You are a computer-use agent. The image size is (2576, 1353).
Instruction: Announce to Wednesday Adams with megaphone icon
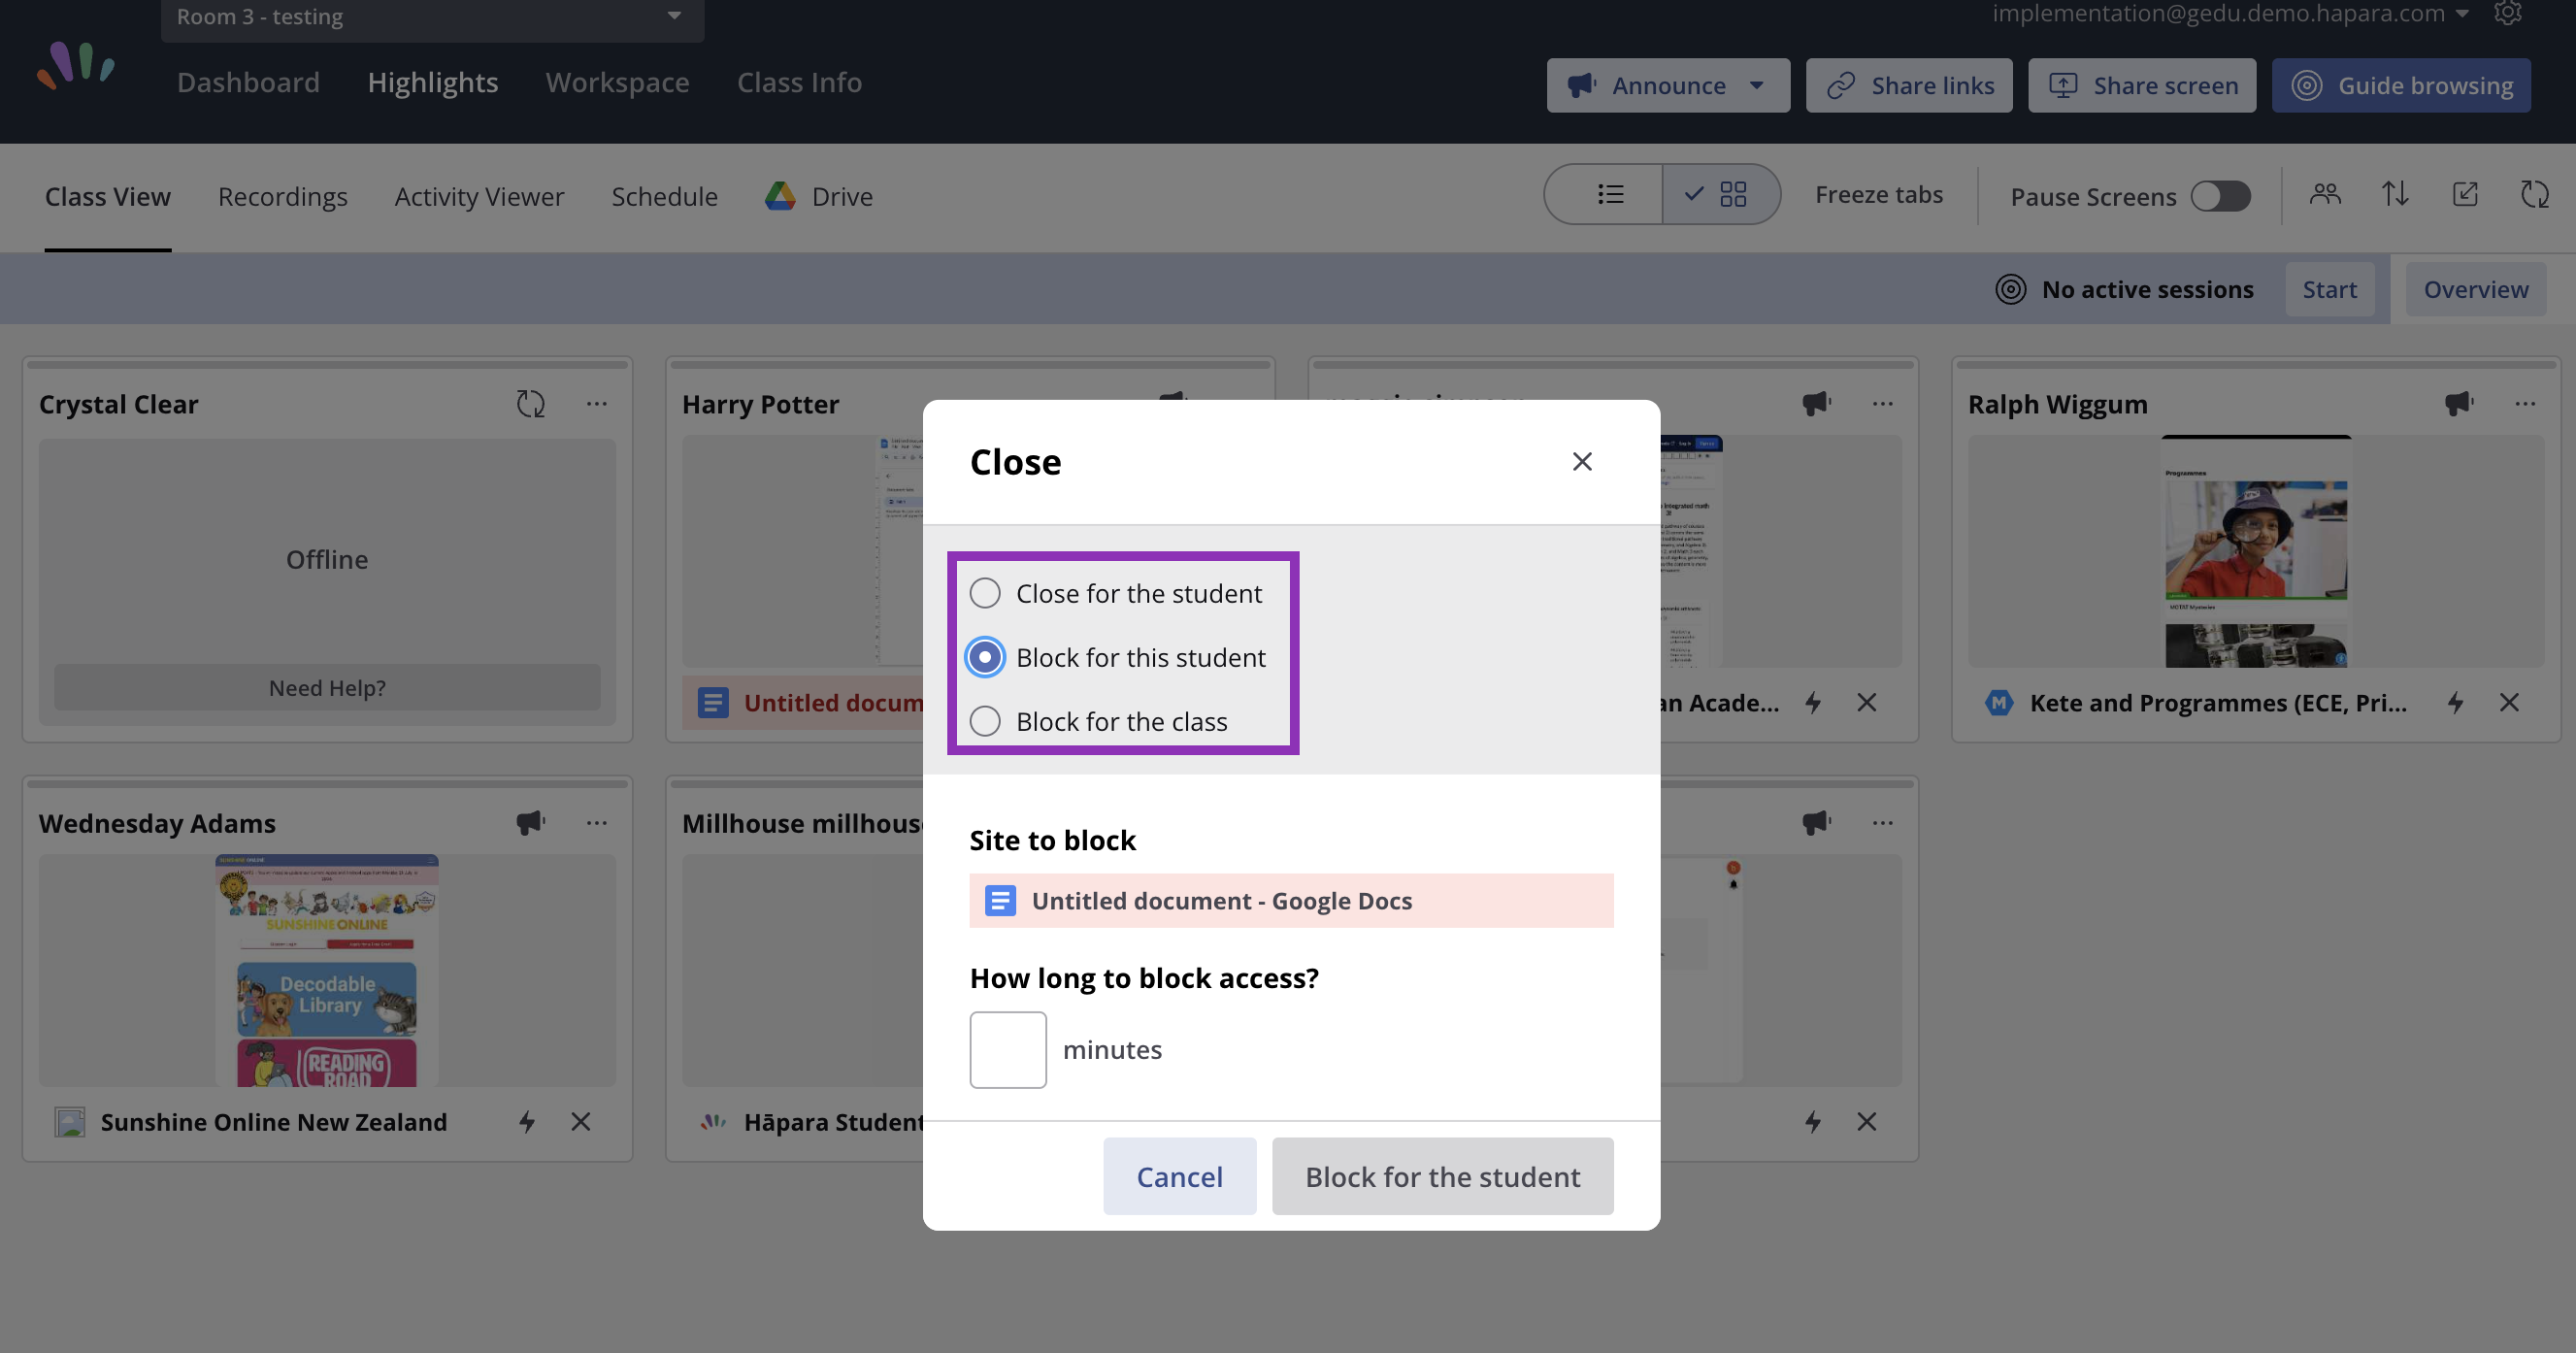coord(530,823)
